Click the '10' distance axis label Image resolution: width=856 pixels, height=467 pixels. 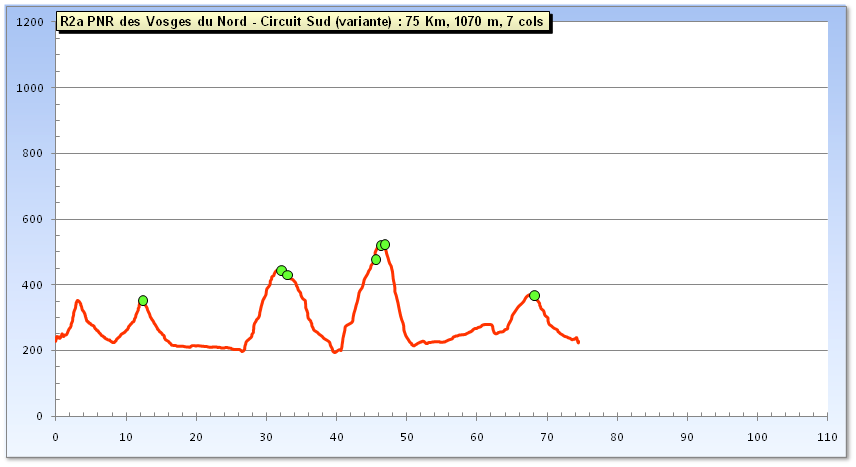click(126, 437)
